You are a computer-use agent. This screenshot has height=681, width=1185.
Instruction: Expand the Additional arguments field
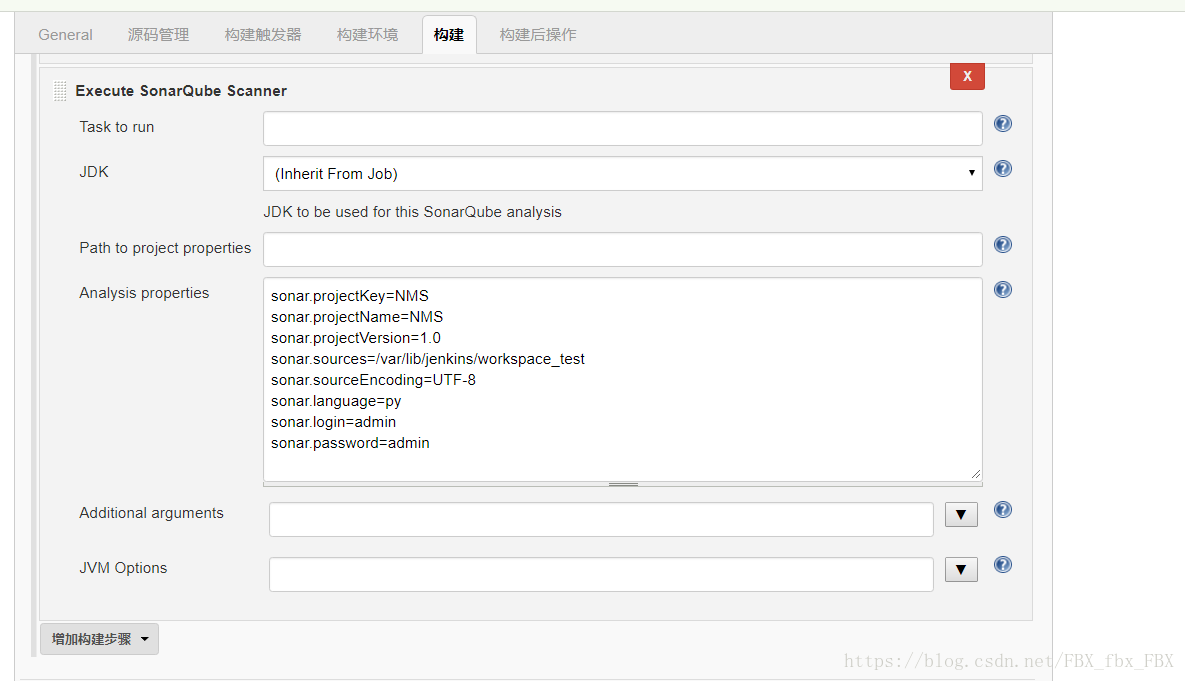961,515
